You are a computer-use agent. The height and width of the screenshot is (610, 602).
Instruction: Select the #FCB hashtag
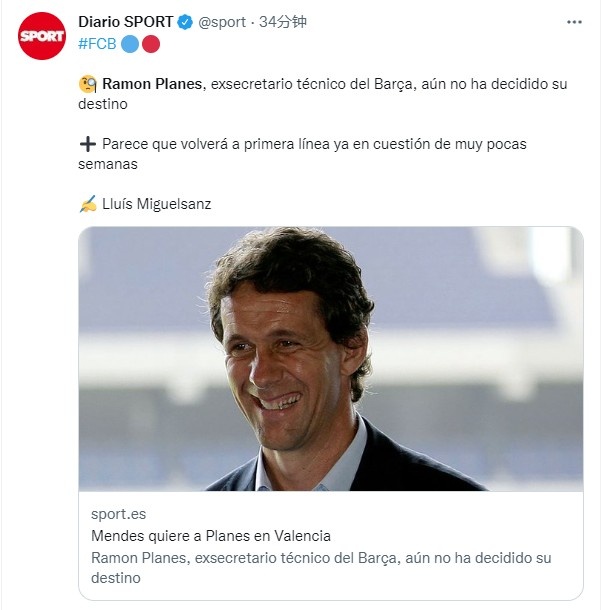97,43
